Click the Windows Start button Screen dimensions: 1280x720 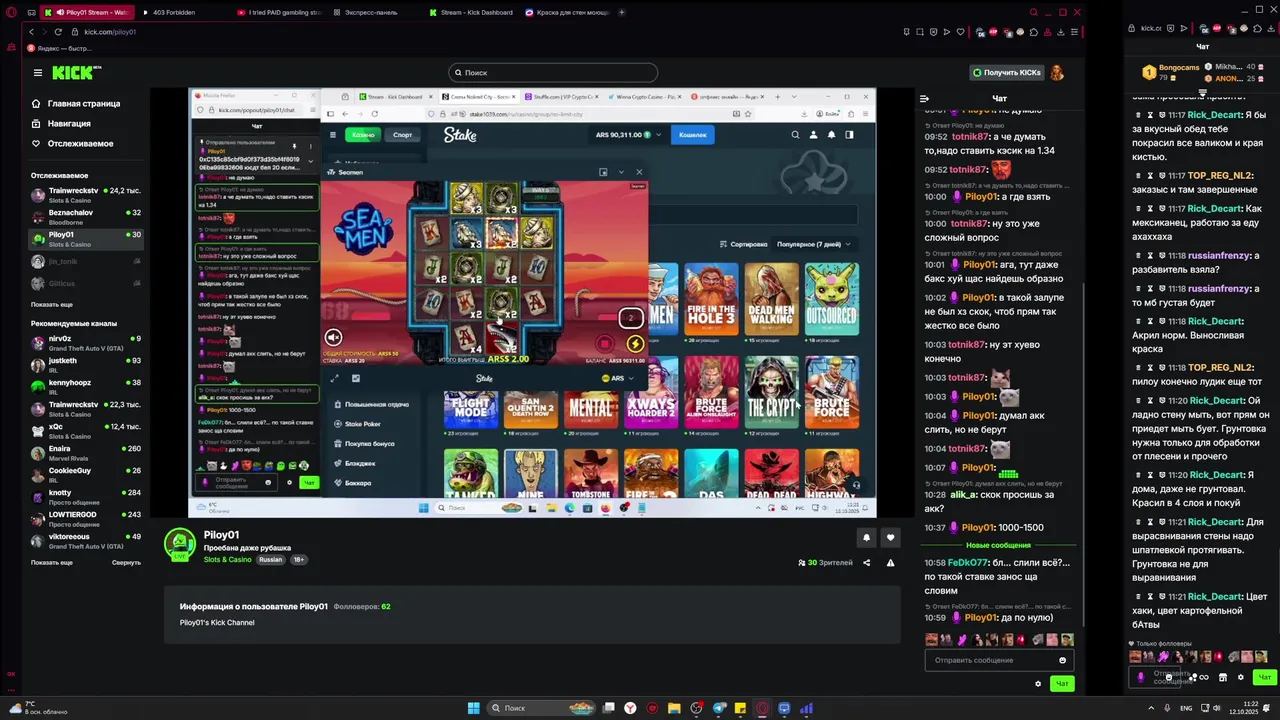[474, 708]
